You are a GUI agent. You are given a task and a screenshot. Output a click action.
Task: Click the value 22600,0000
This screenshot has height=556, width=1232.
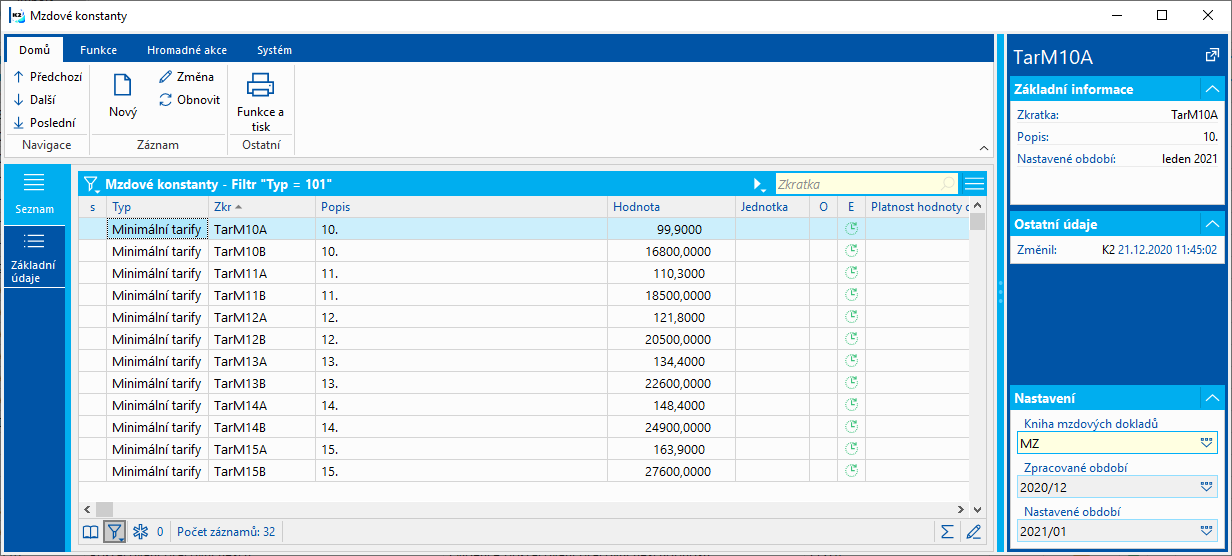(x=678, y=383)
